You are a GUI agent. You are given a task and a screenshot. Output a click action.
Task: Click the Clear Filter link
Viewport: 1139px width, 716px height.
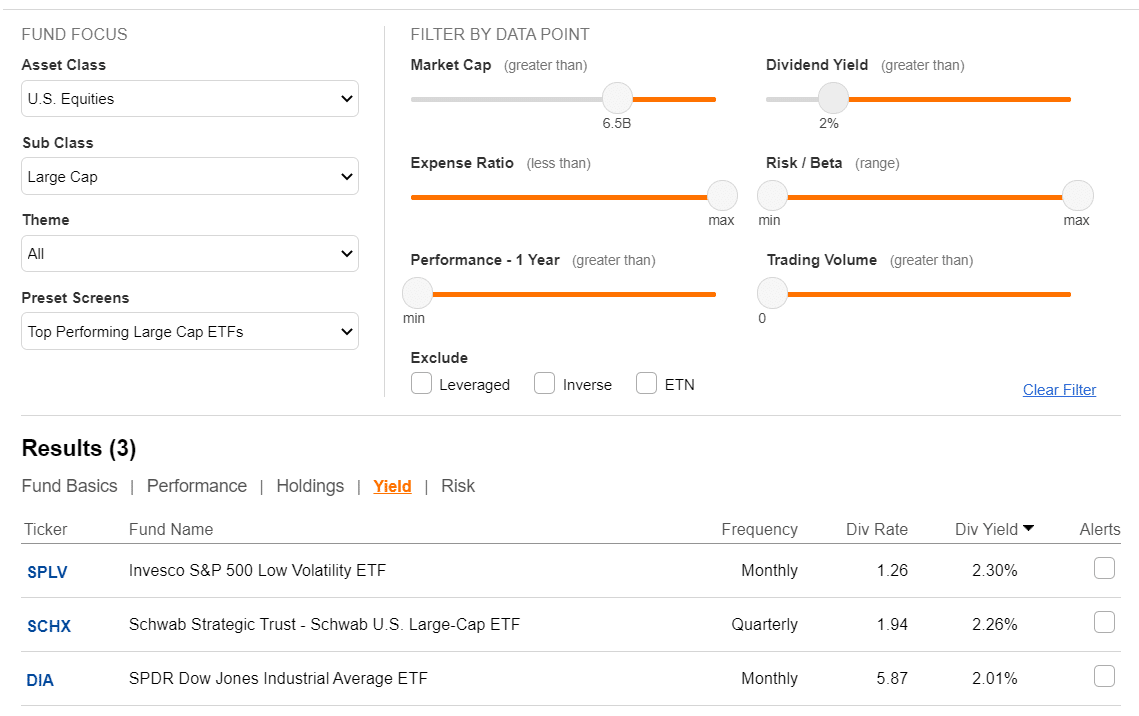coord(1059,390)
